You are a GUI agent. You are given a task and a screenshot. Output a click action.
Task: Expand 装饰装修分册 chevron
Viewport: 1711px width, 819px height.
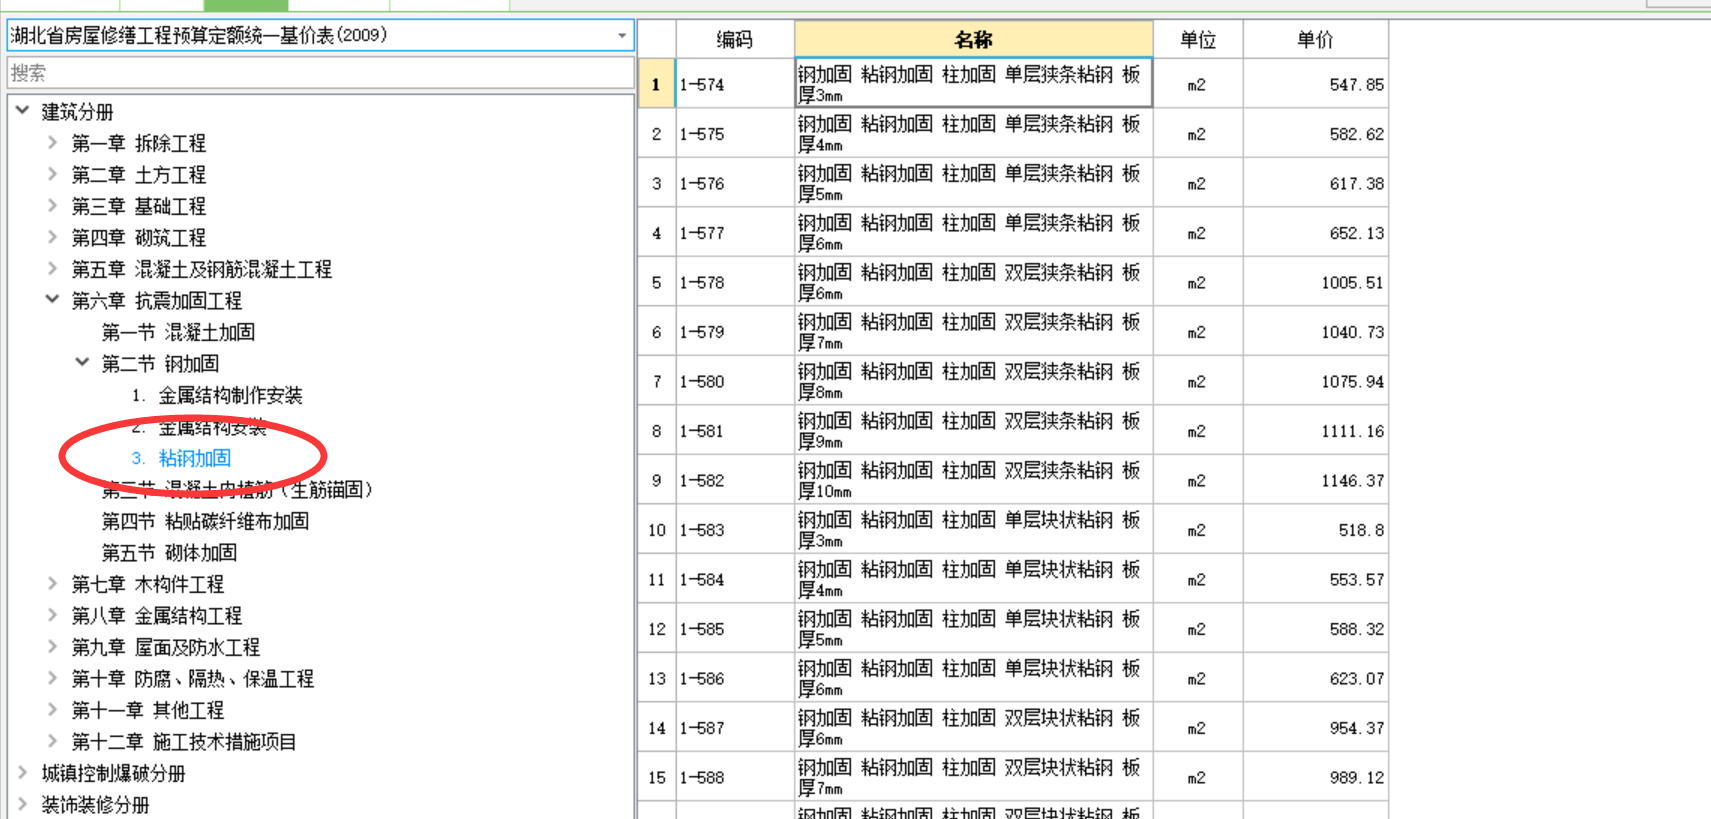pos(22,804)
